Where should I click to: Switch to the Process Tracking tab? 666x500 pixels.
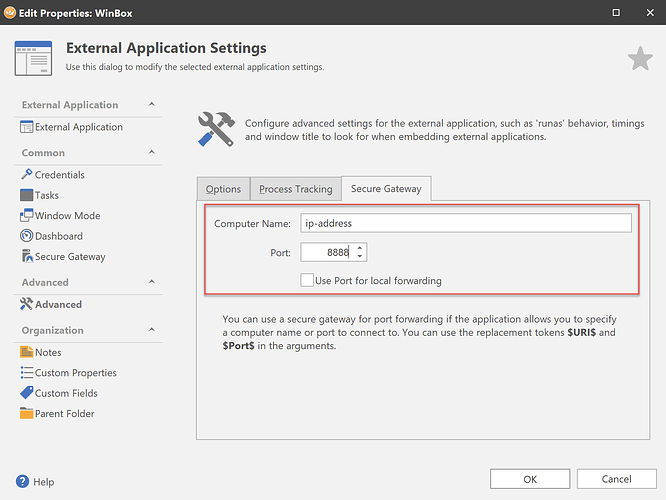(x=295, y=189)
